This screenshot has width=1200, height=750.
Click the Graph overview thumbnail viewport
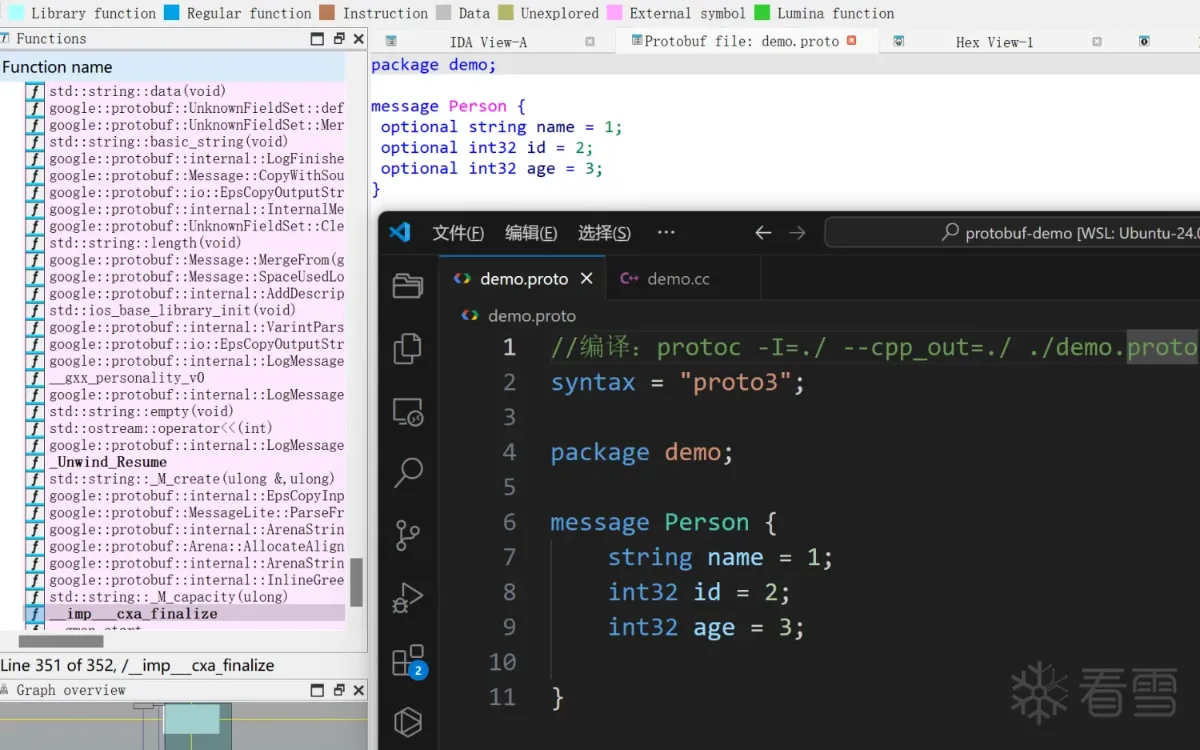(x=192, y=720)
